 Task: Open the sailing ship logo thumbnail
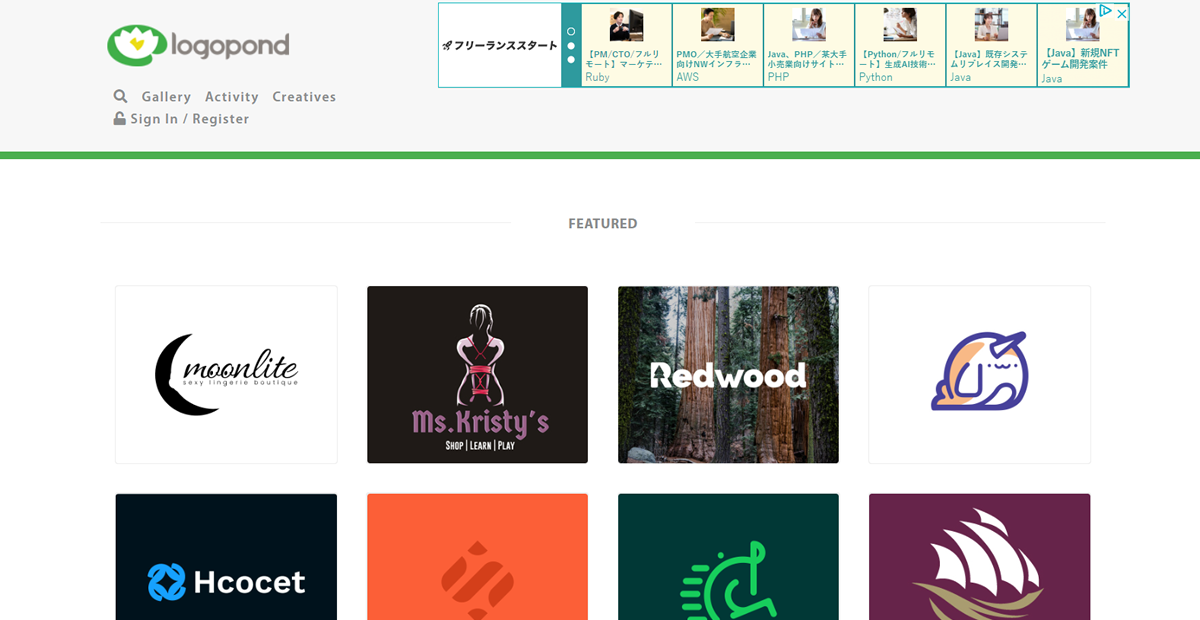(x=979, y=557)
